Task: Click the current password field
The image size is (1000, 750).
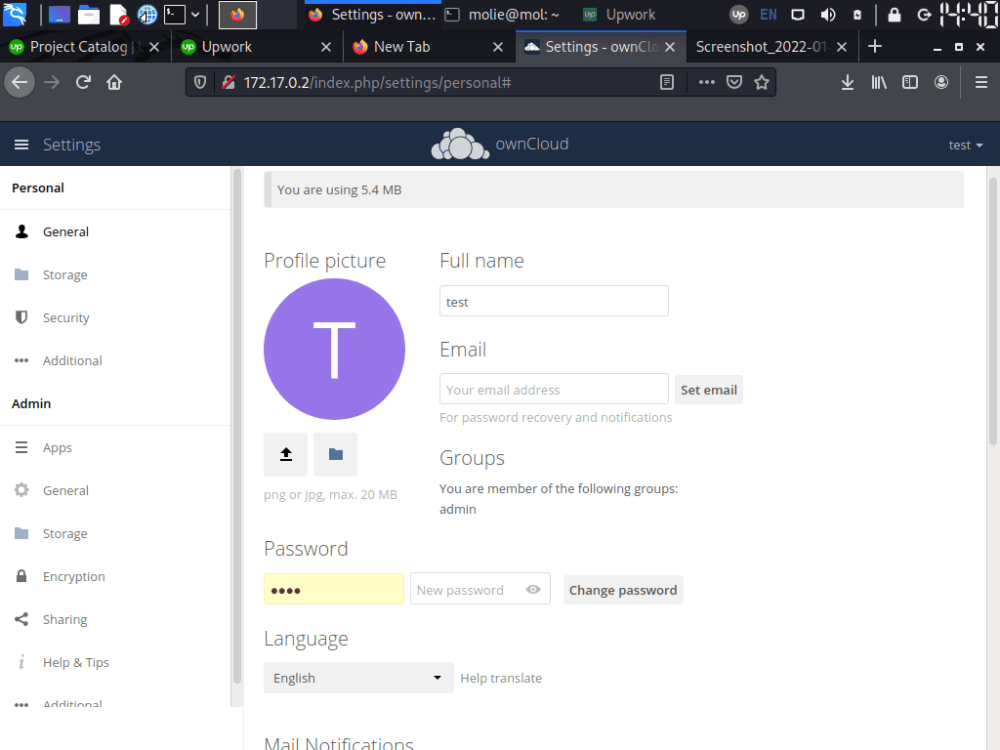Action: coord(334,589)
